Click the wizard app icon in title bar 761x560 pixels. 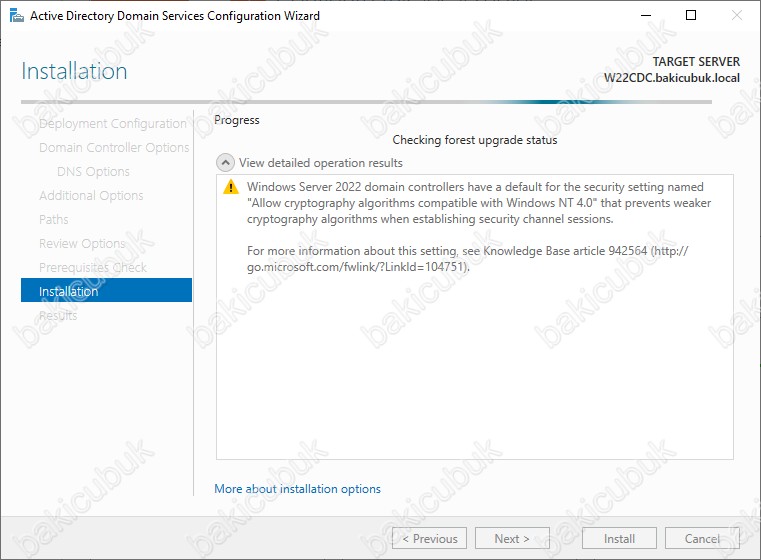pyautogui.click(x=16, y=16)
